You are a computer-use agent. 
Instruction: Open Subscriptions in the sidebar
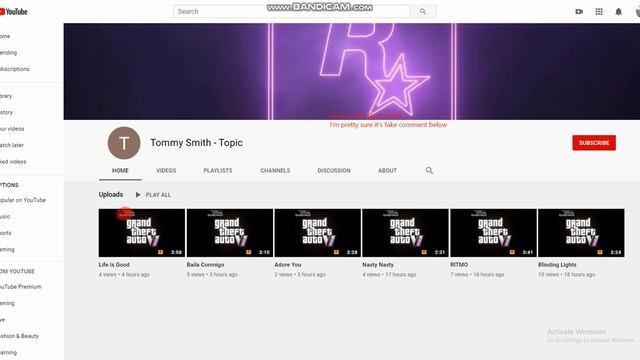click(x=15, y=69)
